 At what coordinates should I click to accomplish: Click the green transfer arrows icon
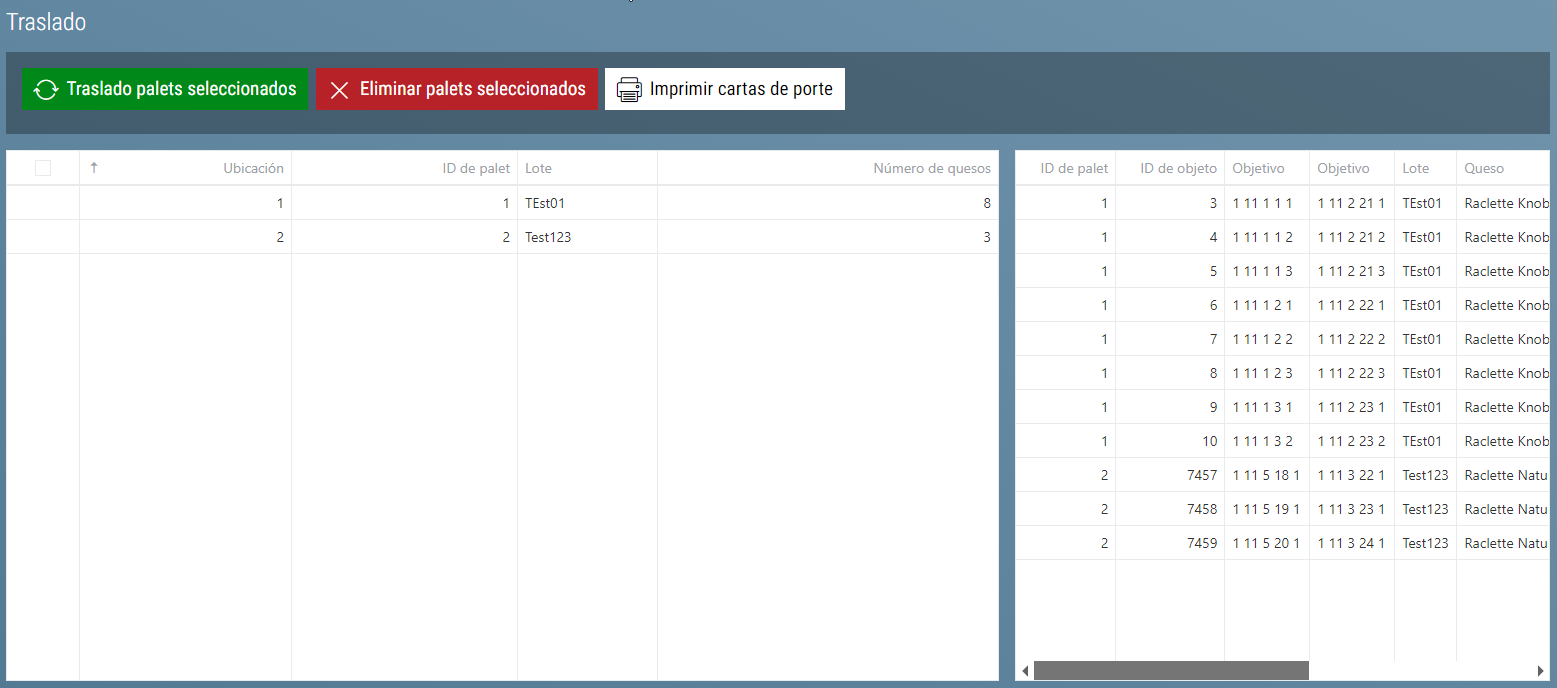(46, 90)
